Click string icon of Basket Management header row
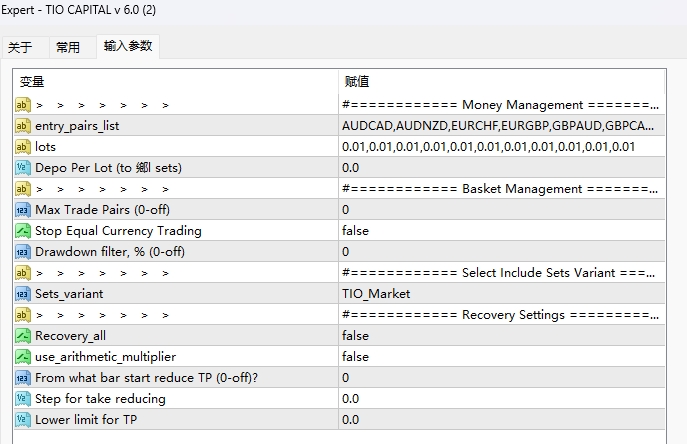687x444 pixels. (x=22, y=189)
